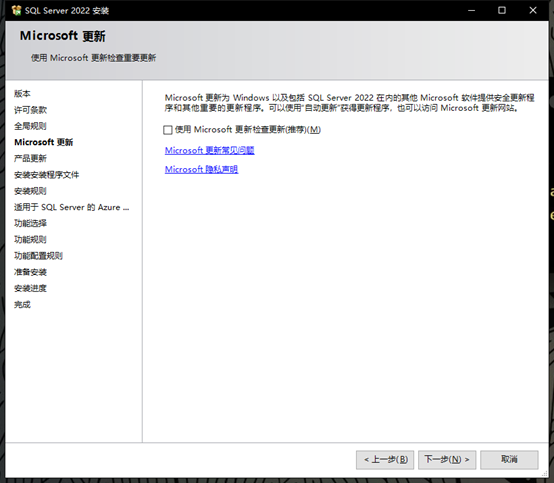The width and height of the screenshot is (554, 483).
Task: Select 适用于 SQL Server 的 Azure step
Action: coord(72,207)
